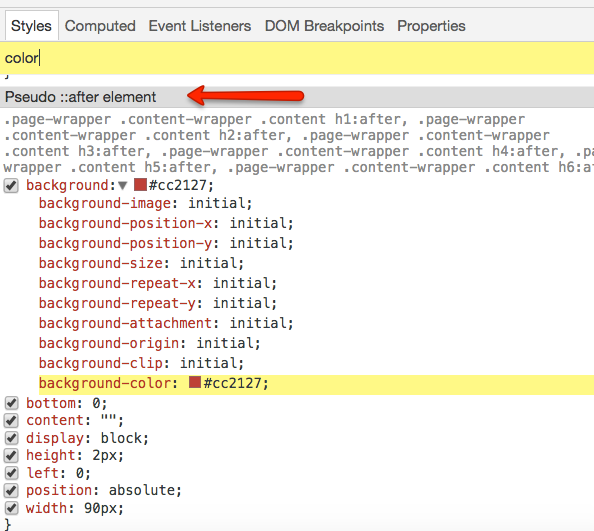Click the background-attachment property name
This screenshot has height=531, width=594.
126,323
